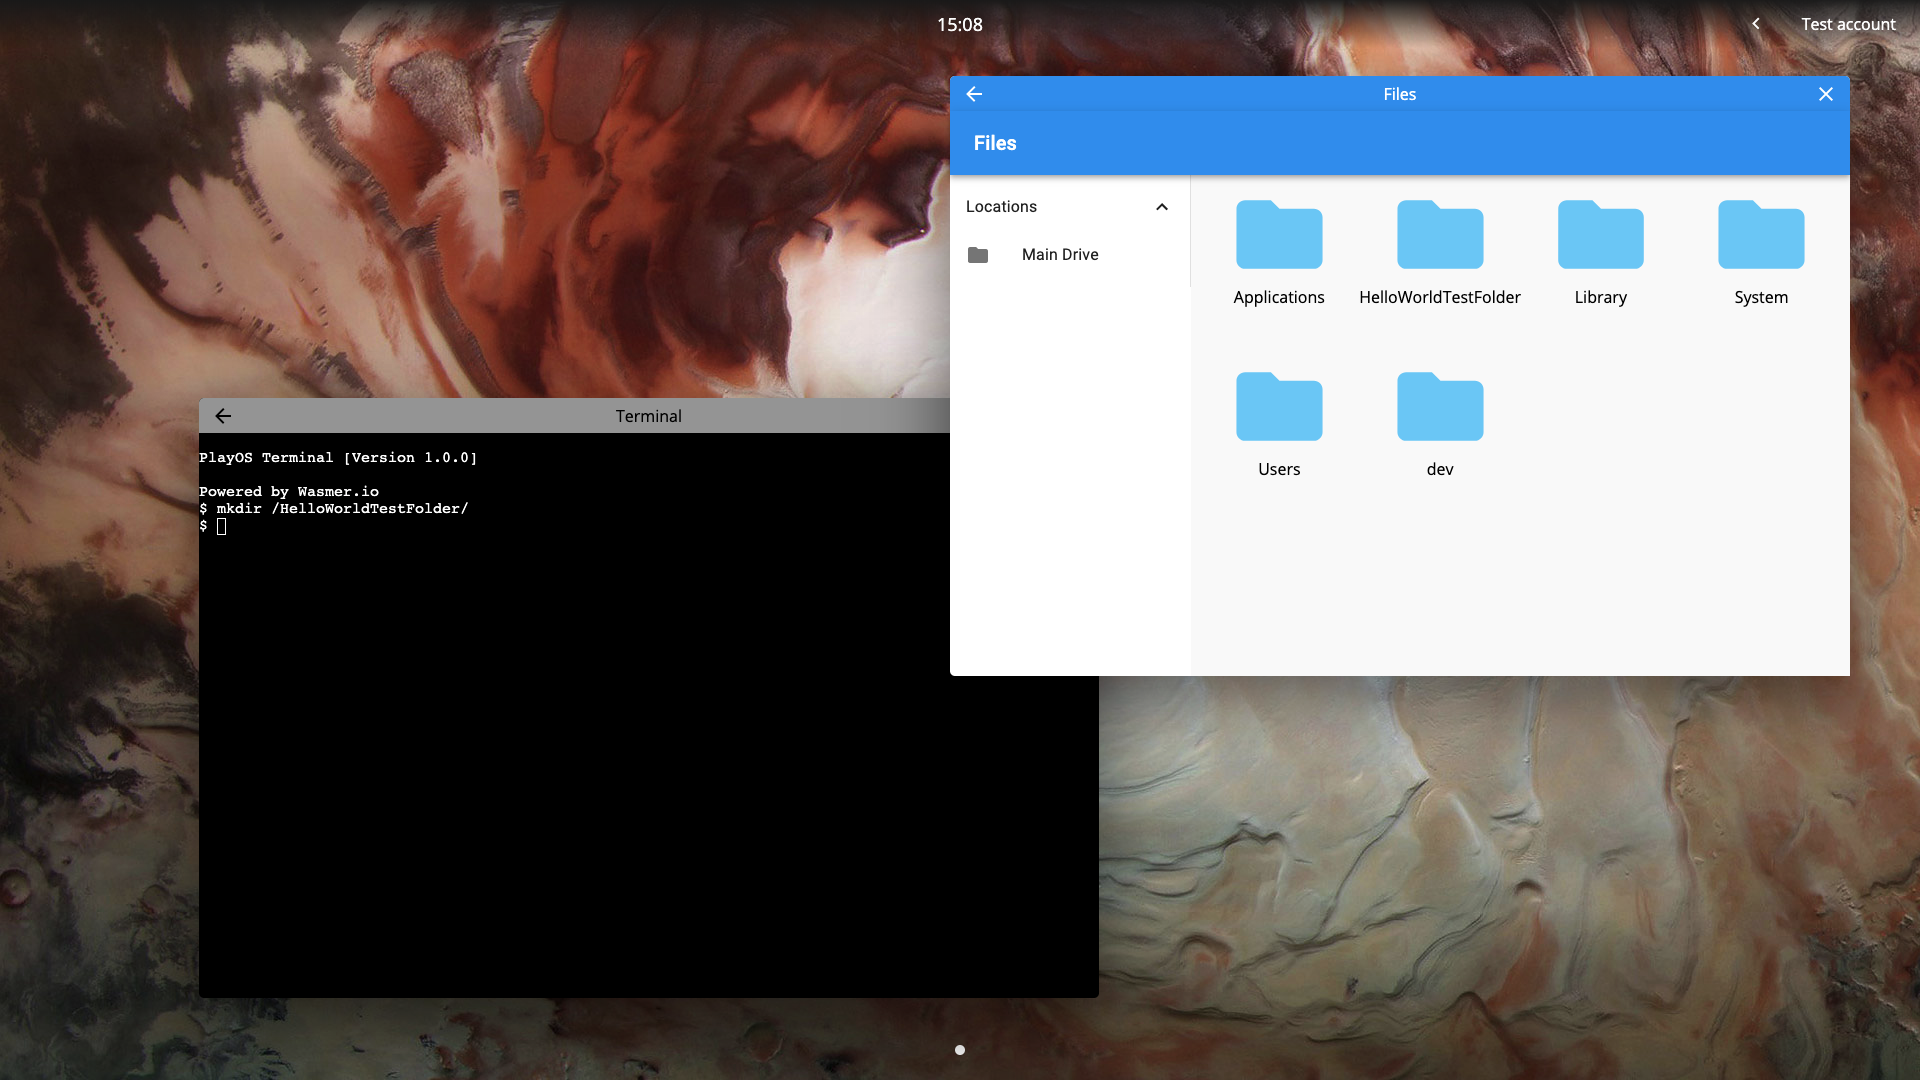
Task: Click the 15:08 clock in top bar
Action: coord(959,24)
